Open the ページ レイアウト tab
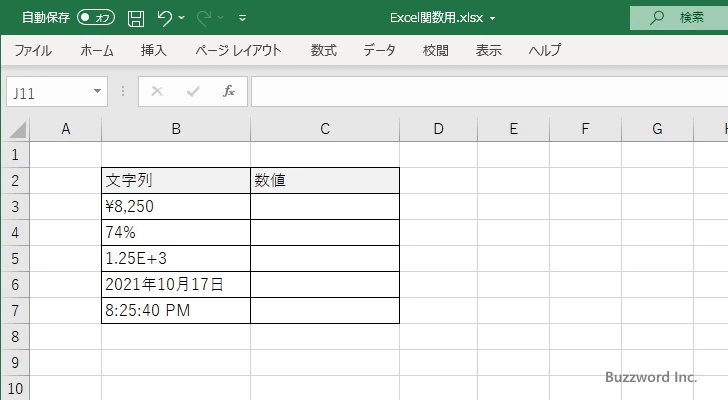The width and height of the screenshot is (728, 400). 238,50
